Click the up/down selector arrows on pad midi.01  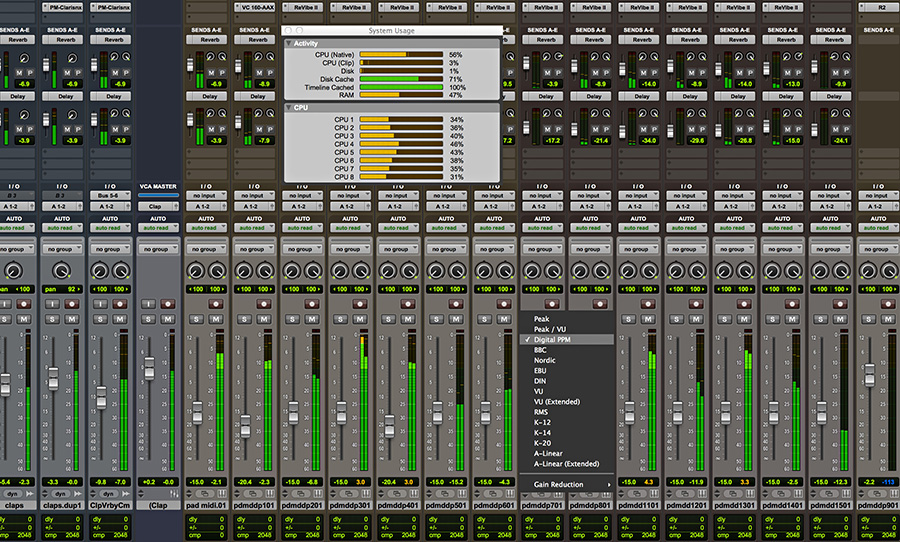coord(189,494)
